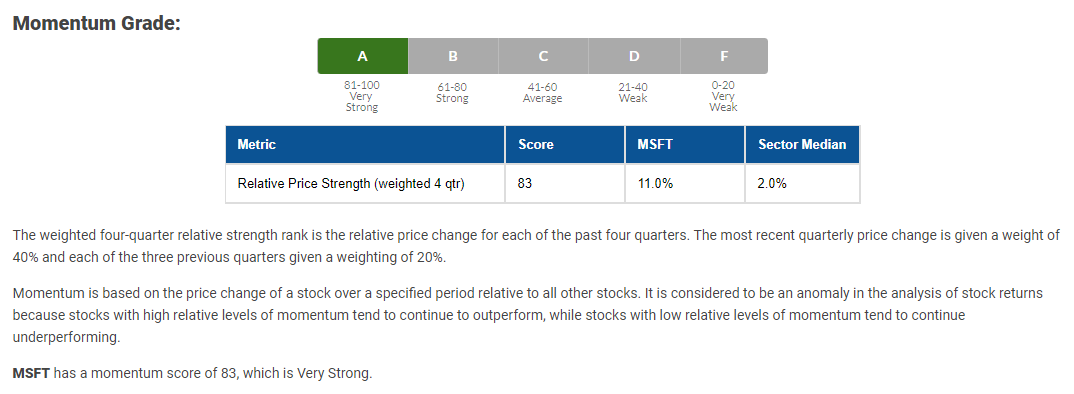Click the score value 83 cell
The height and width of the screenshot is (394, 1074).
tap(565, 184)
